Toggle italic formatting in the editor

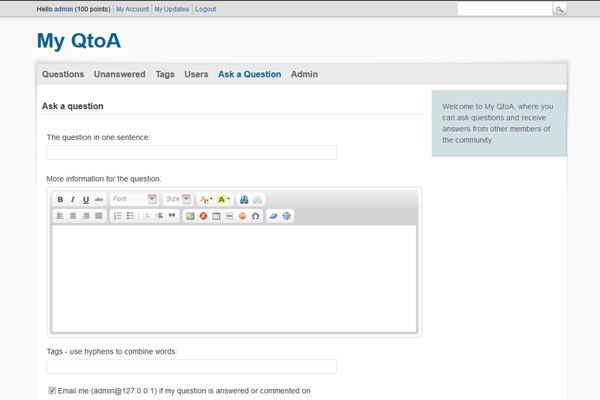pyautogui.click(x=73, y=199)
